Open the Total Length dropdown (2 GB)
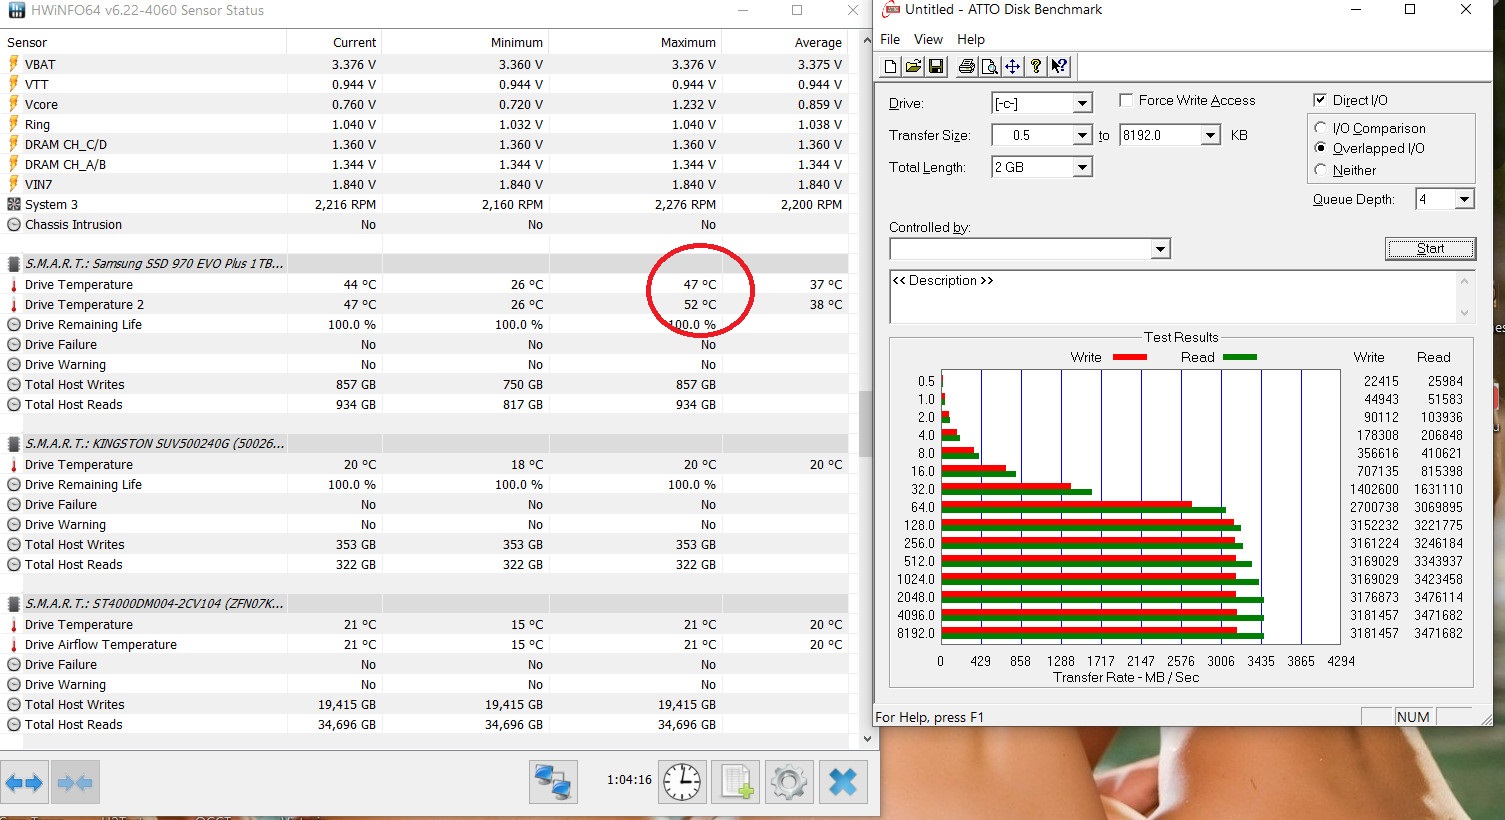Viewport: 1505px width, 820px height. 1082,167
